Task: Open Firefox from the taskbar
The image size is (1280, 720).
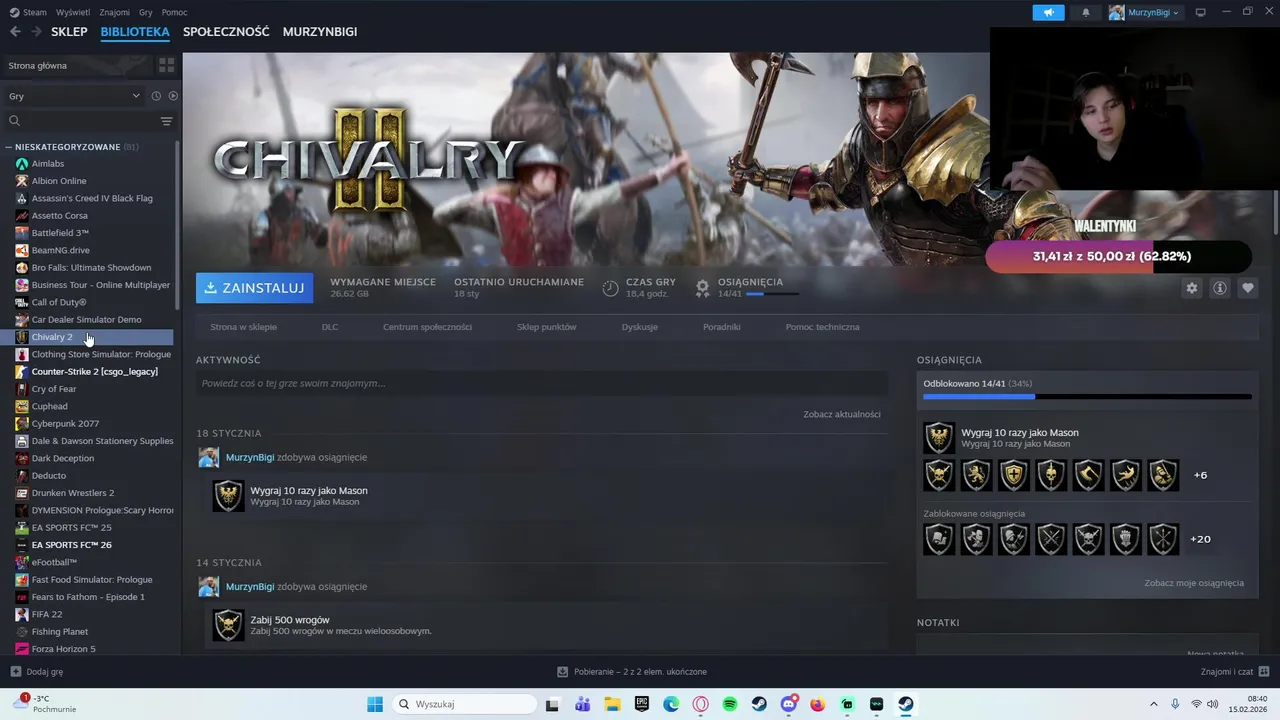Action: tap(818, 704)
